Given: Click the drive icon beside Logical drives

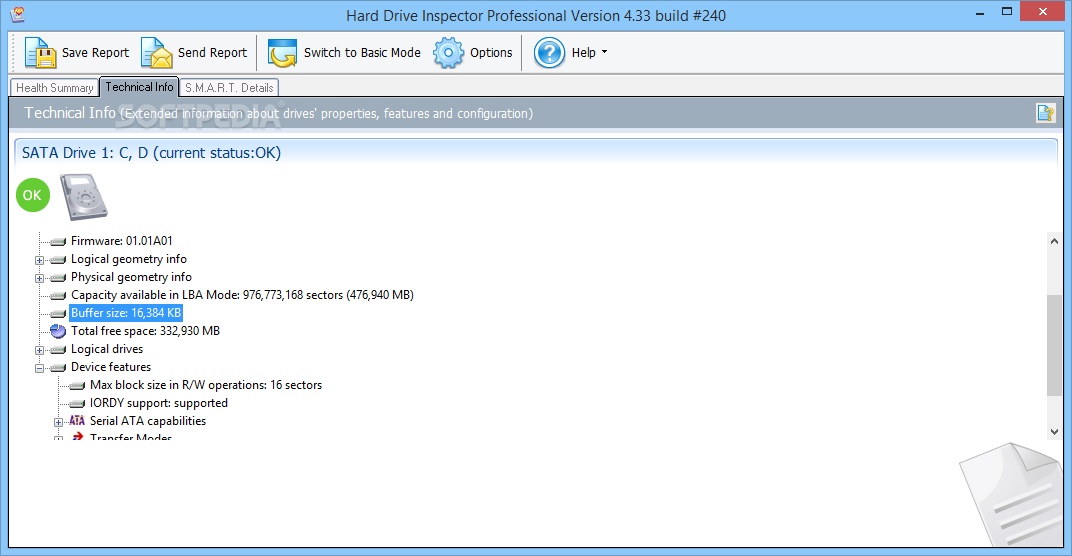Looking at the screenshot, I should coord(59,349).
